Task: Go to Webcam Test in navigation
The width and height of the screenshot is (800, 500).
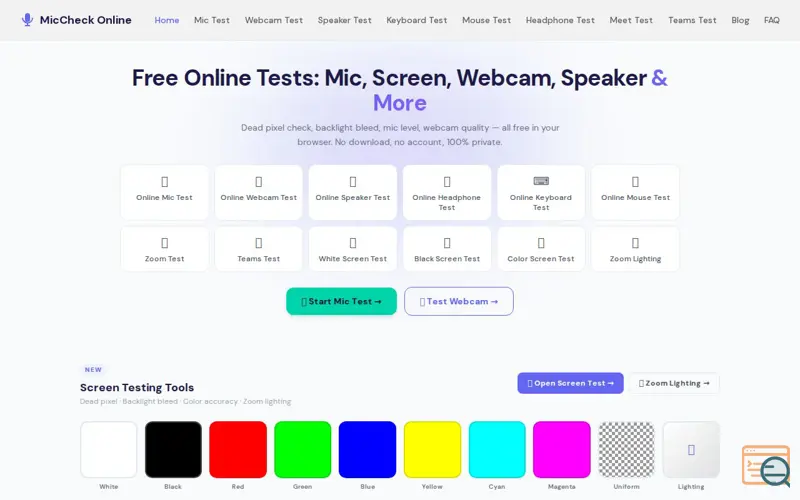Action: [273, 20]
